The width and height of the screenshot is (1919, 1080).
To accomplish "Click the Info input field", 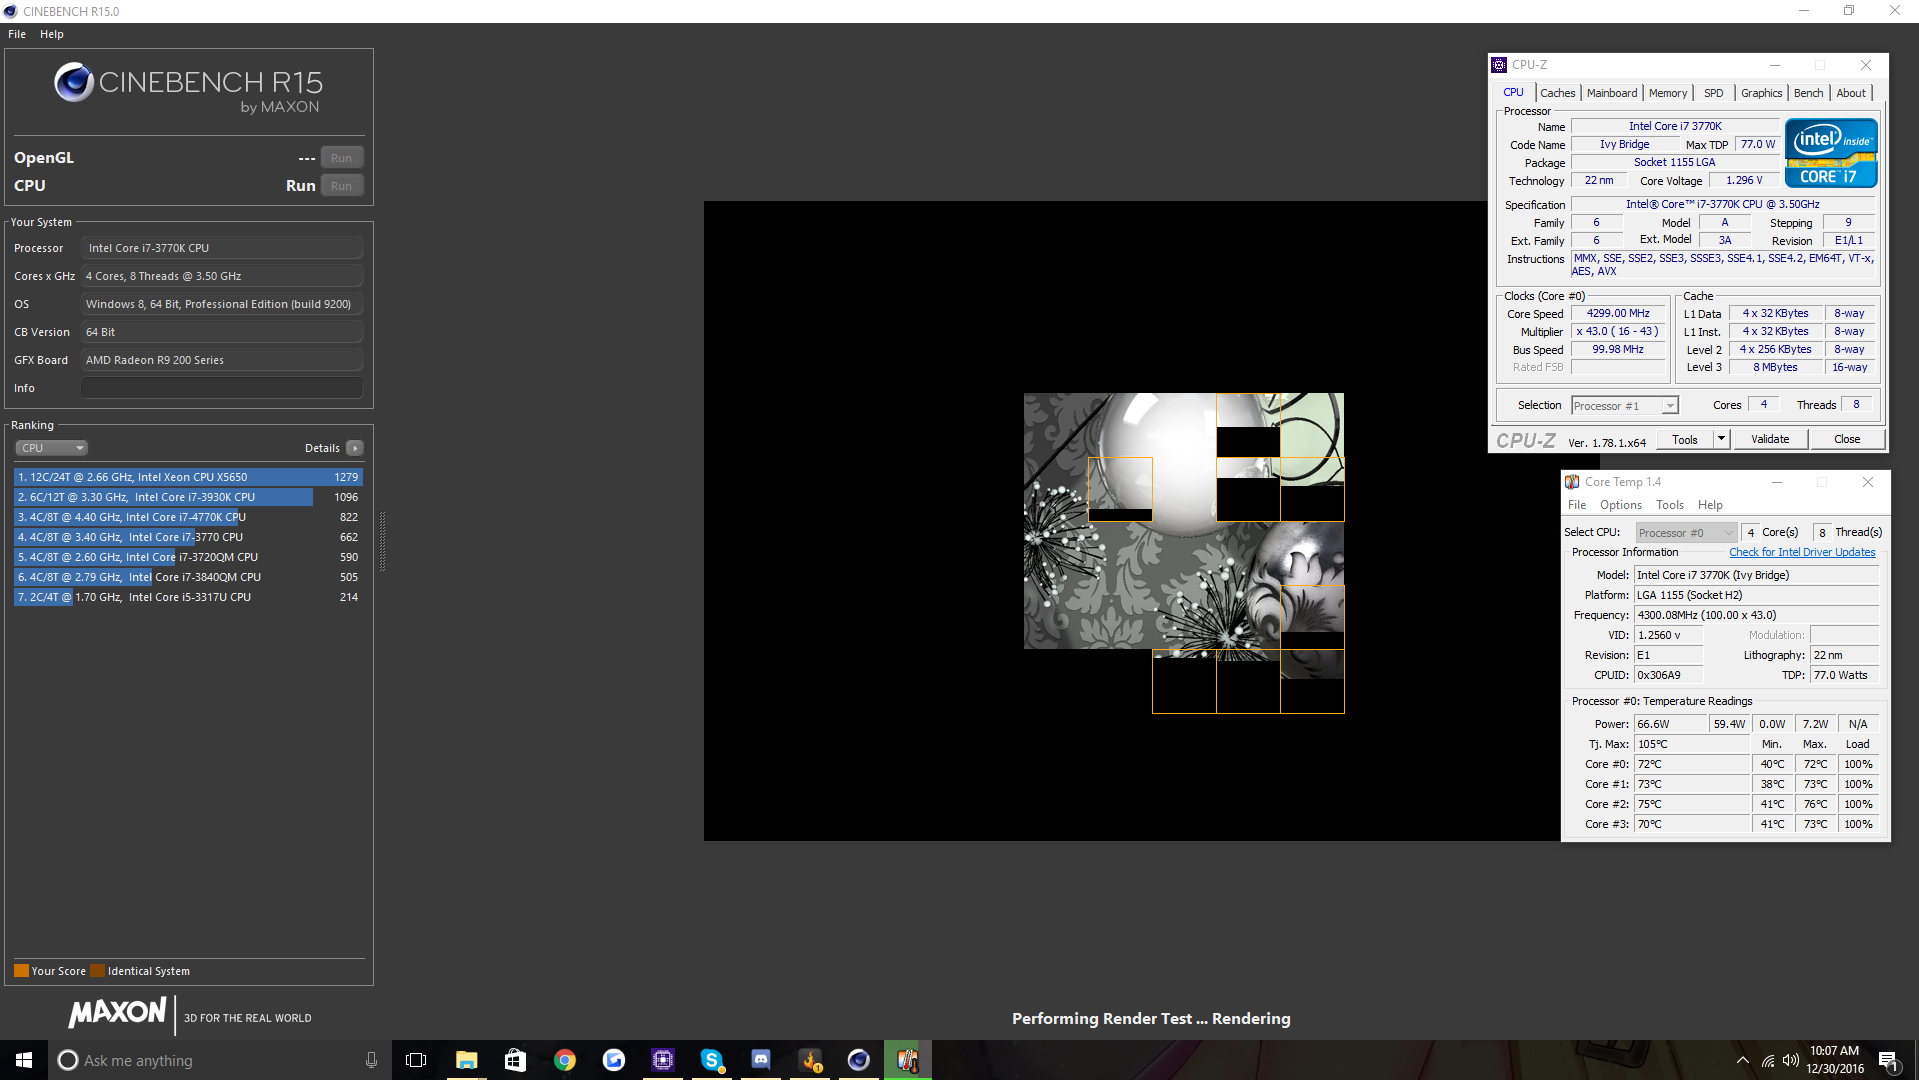I will [222, 388].
